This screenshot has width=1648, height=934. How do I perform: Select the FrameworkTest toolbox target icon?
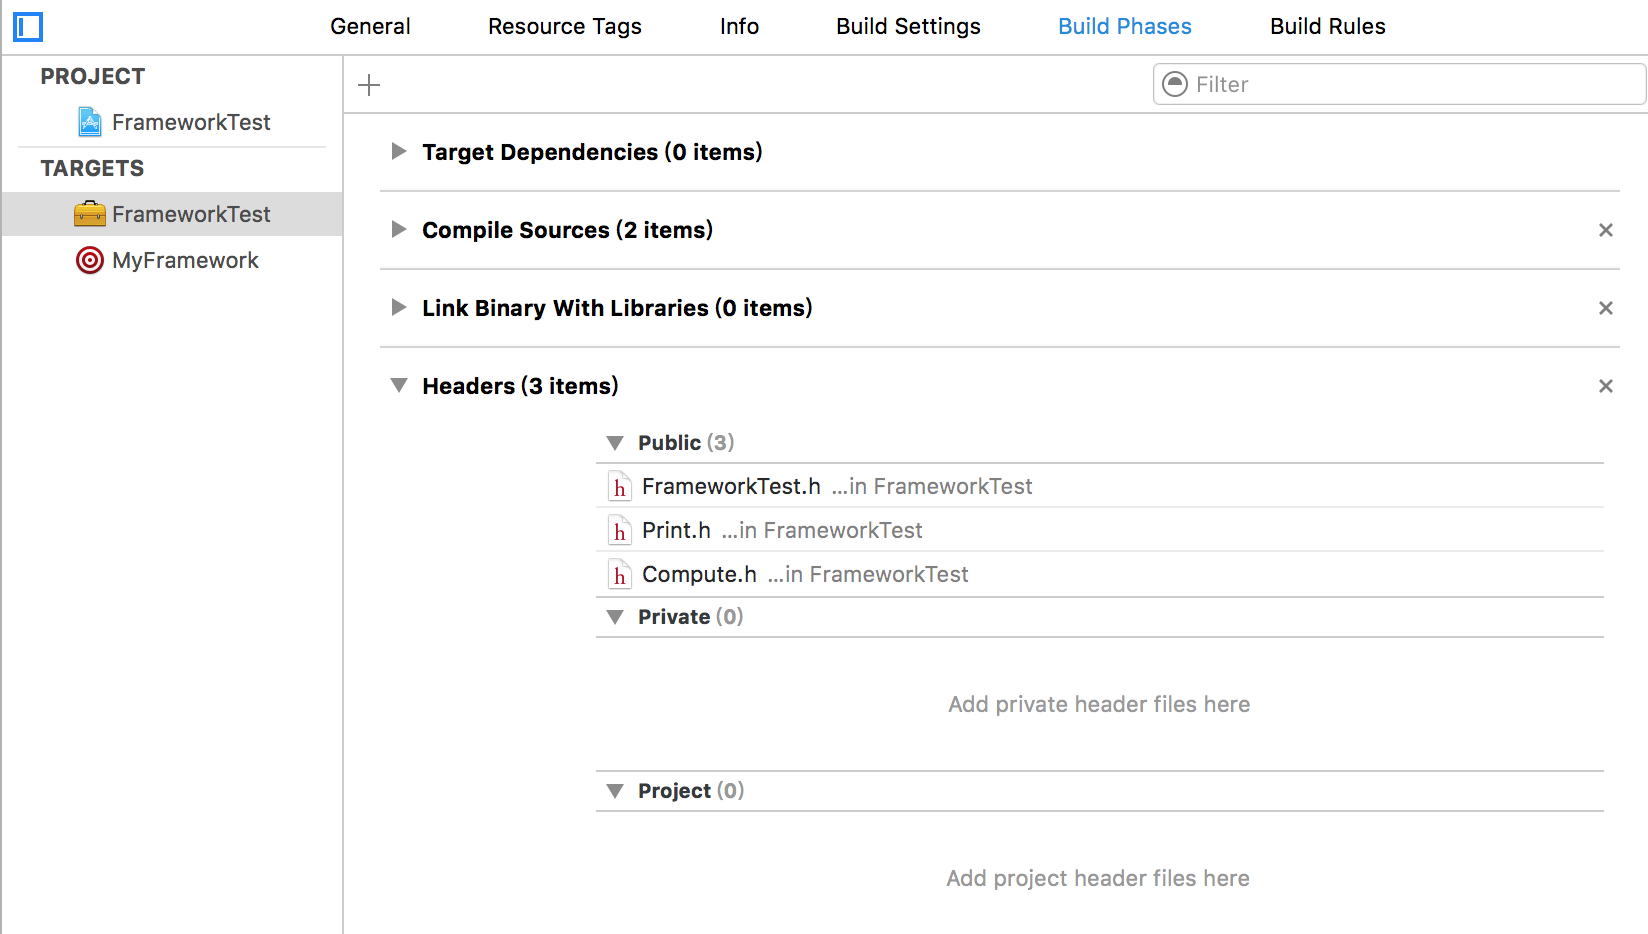(90, 214)
